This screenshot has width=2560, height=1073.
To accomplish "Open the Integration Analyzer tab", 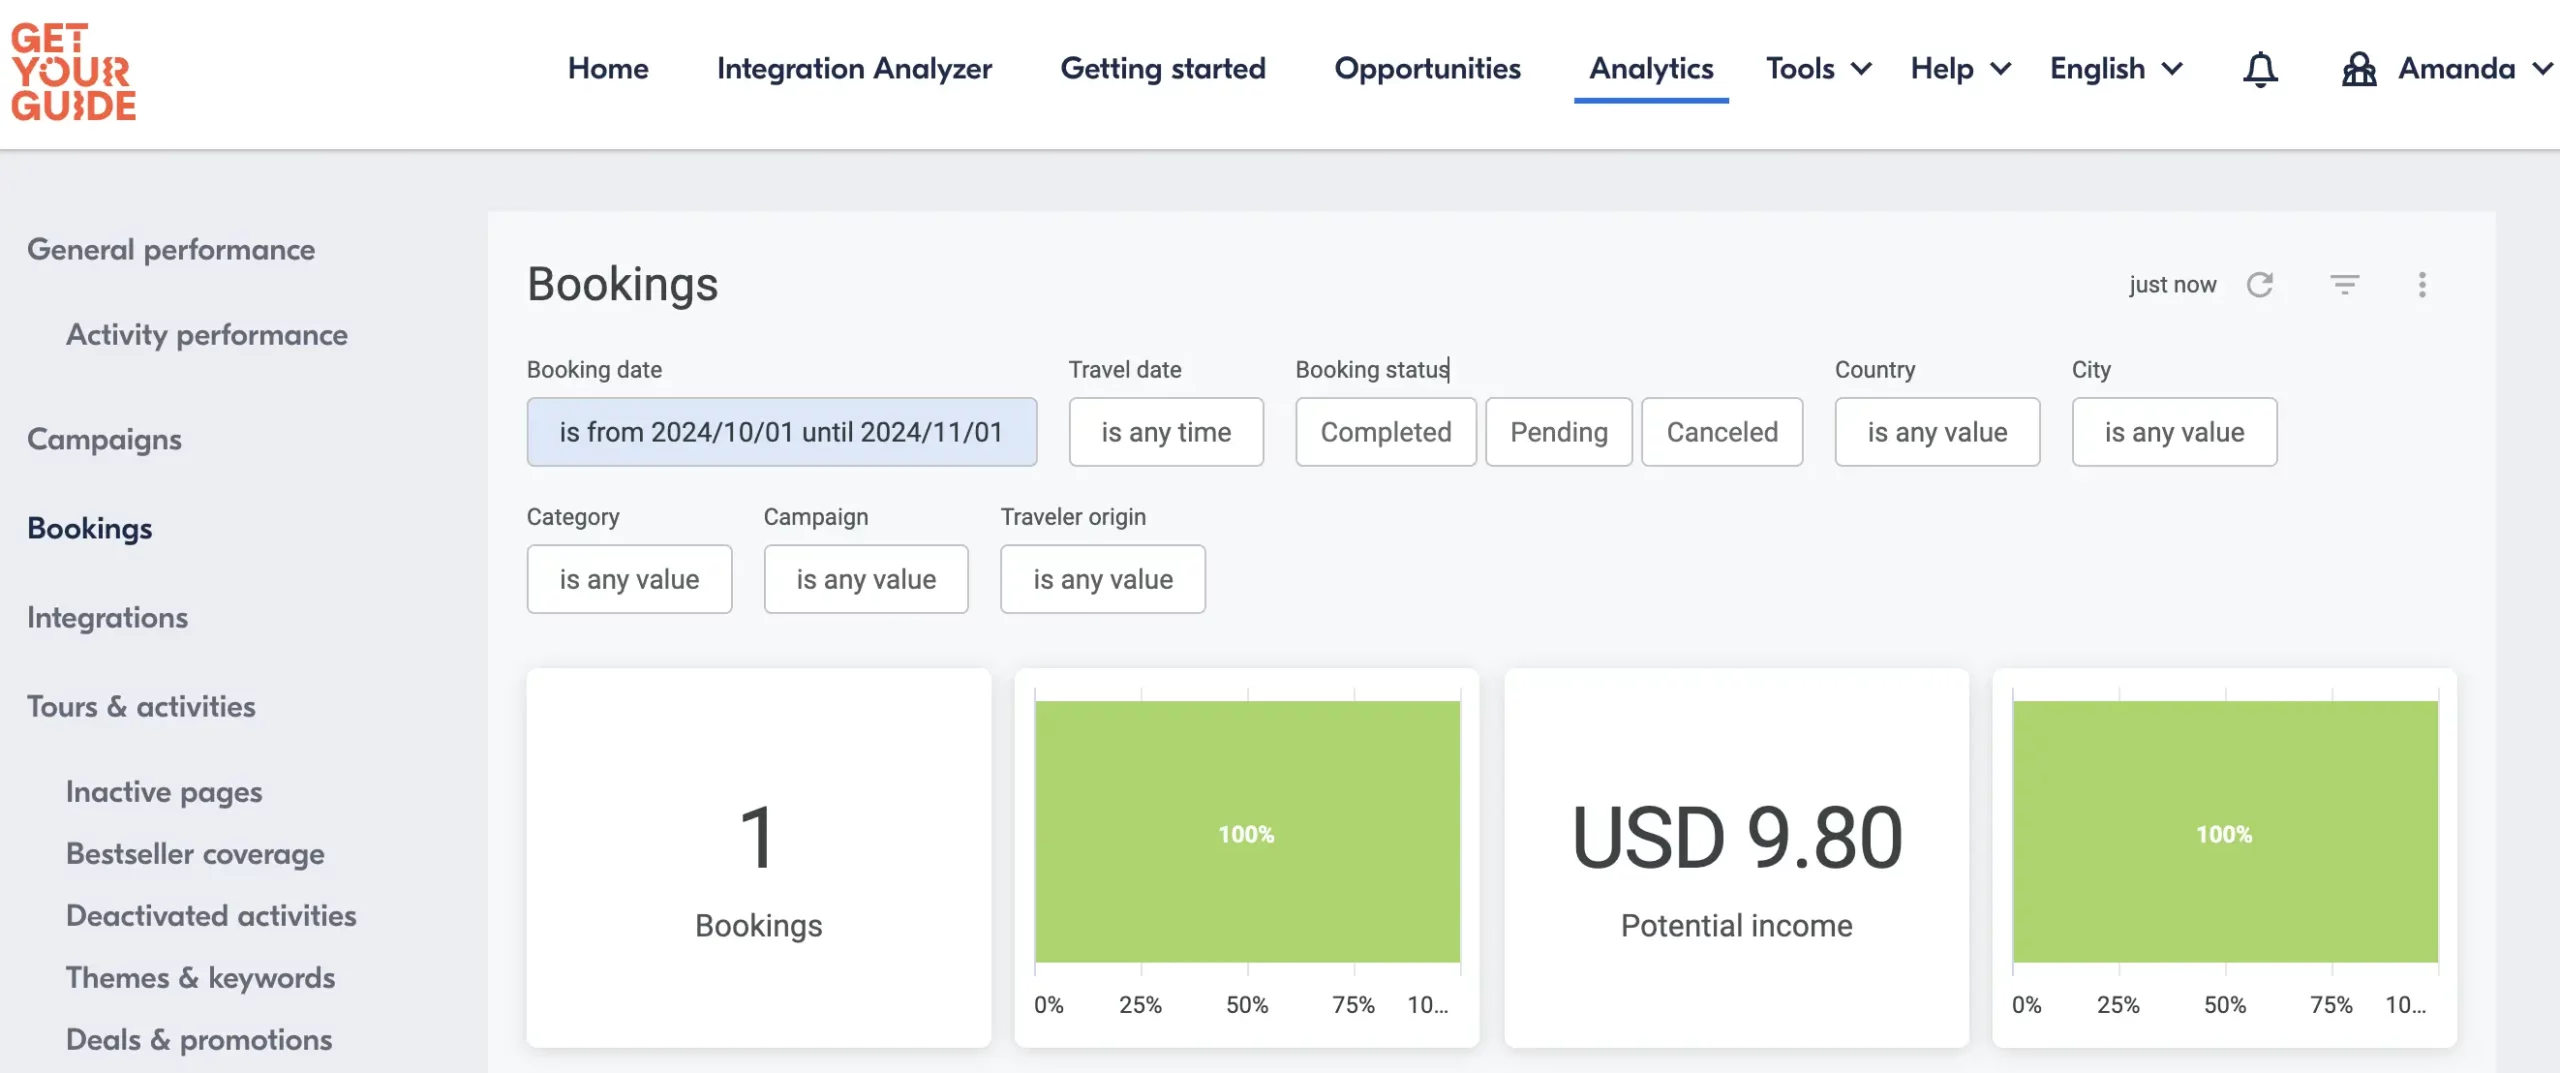I will pos(854,69).
